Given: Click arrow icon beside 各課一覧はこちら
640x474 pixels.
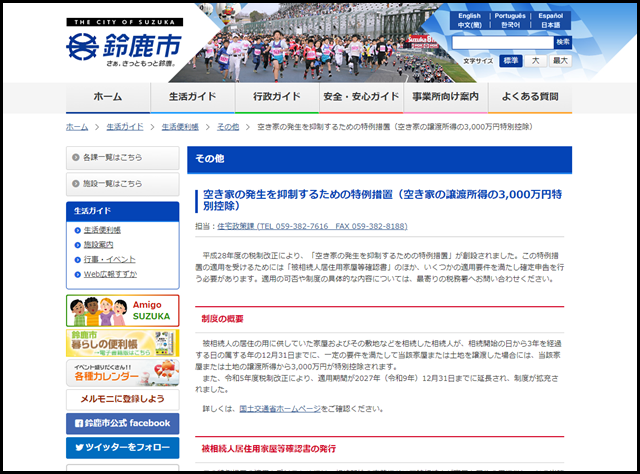Looking at the screenshot, I should (76, 157).
